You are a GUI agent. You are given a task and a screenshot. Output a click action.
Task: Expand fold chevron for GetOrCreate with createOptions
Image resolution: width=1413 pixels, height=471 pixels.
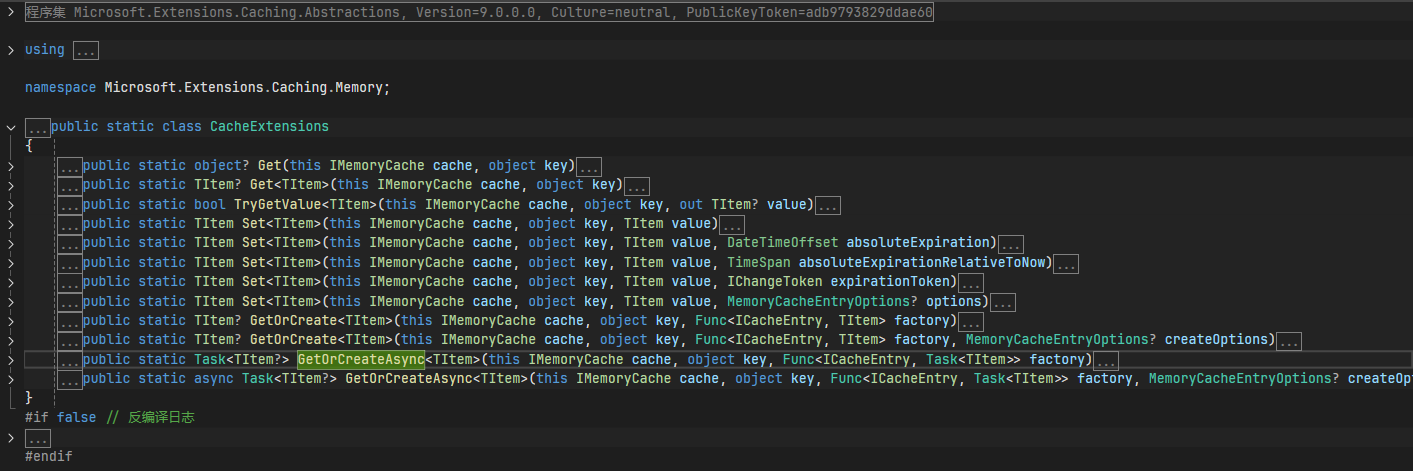(x=10, y=341)
